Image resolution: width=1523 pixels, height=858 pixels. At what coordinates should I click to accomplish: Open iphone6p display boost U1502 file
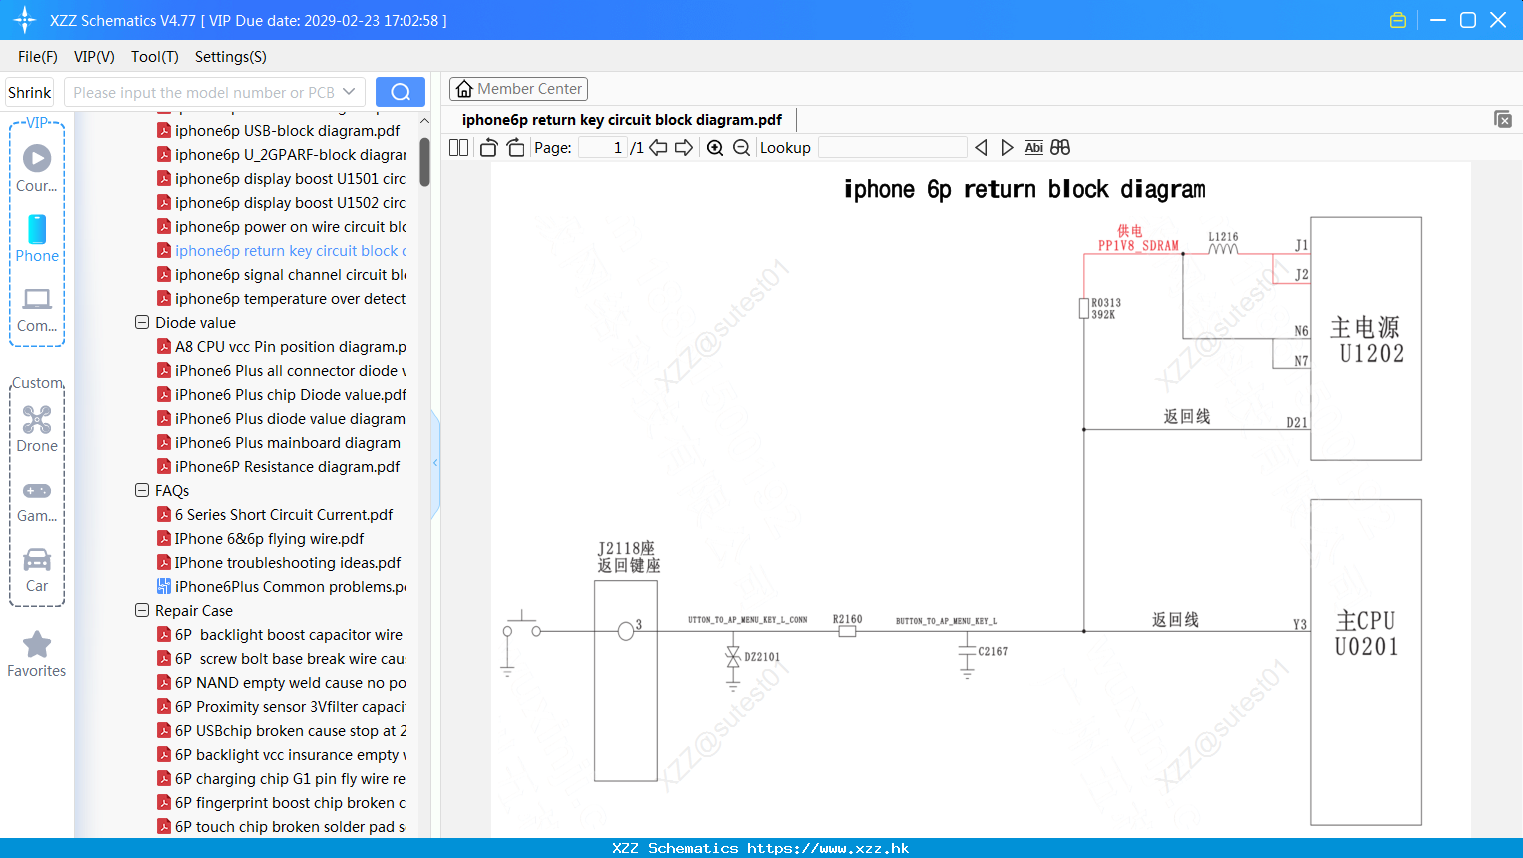point(282,203)
